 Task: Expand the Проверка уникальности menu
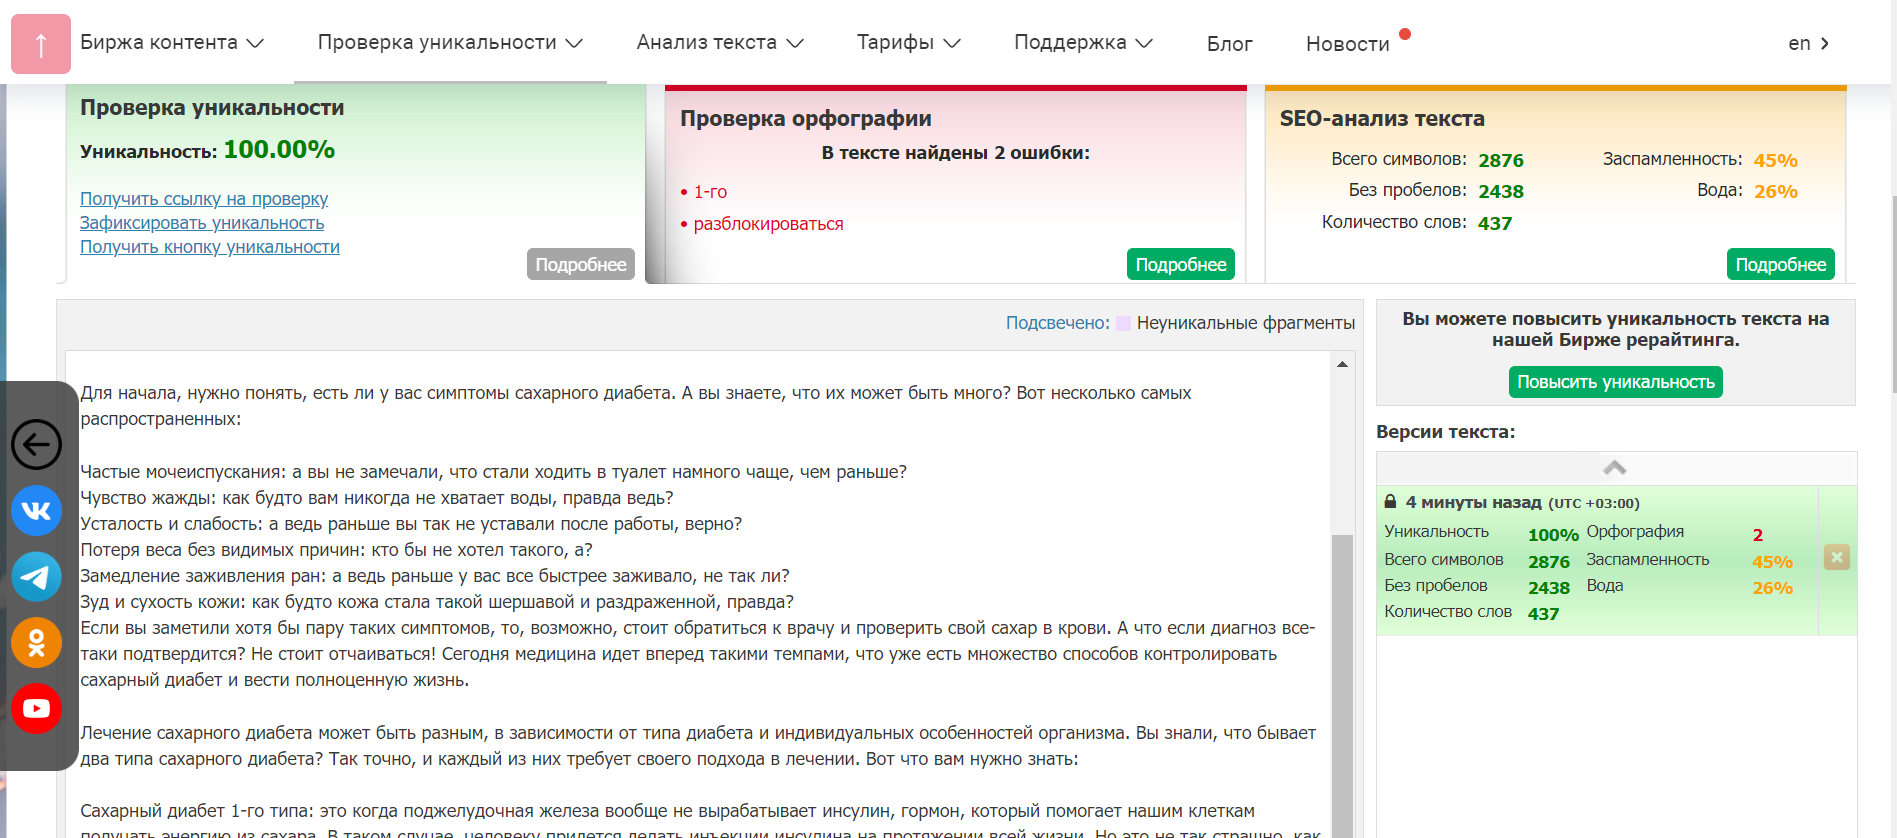pos(449,43)
